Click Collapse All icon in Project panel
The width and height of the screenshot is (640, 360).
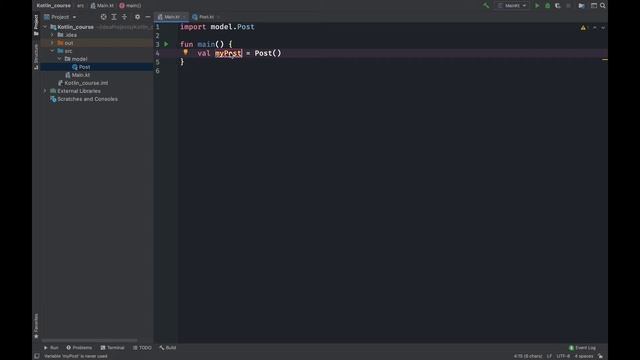point(124,17)
